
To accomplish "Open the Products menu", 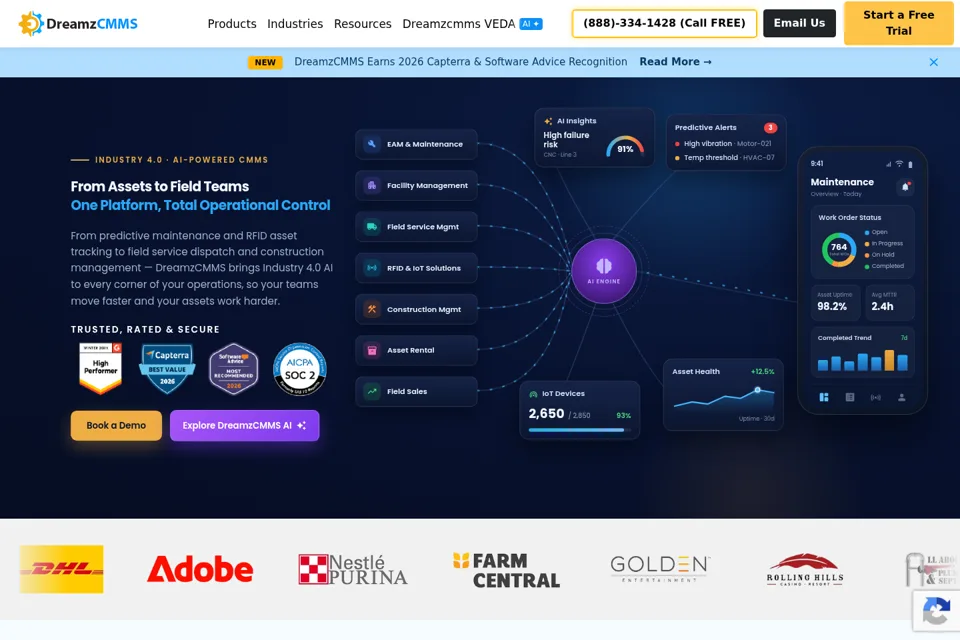I will click(231, 24).
